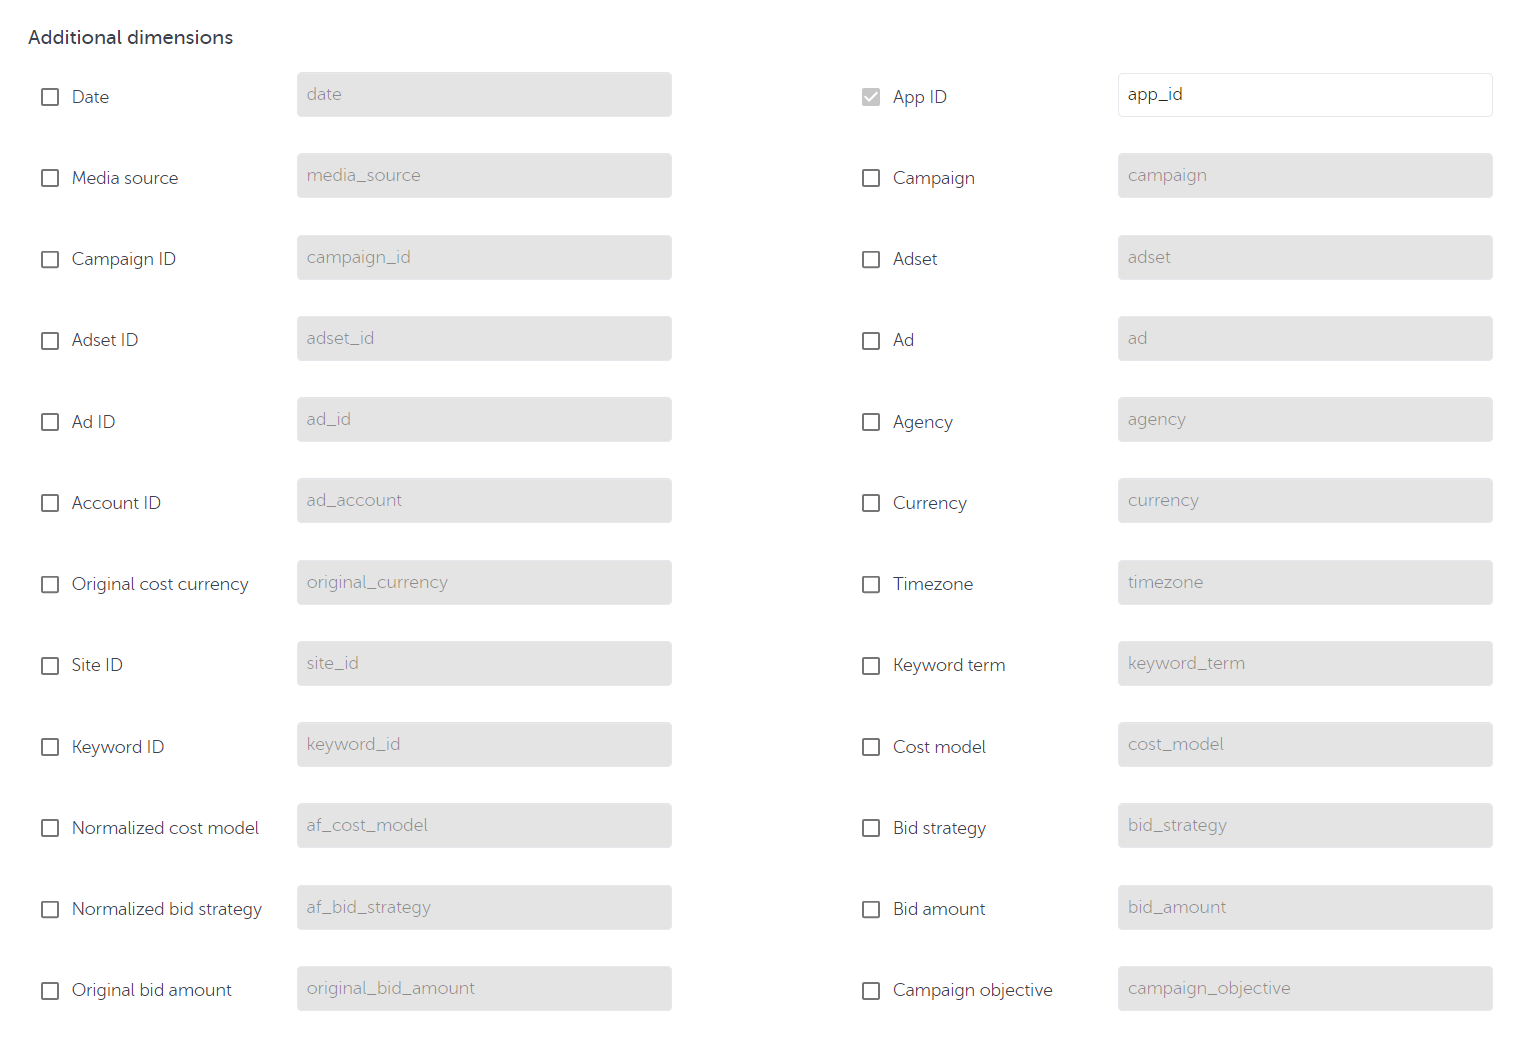This screenshot has height=1047, width=1523.
Task: Check the Campaign dimension checkbox
Action: click(x=871, y=178)
